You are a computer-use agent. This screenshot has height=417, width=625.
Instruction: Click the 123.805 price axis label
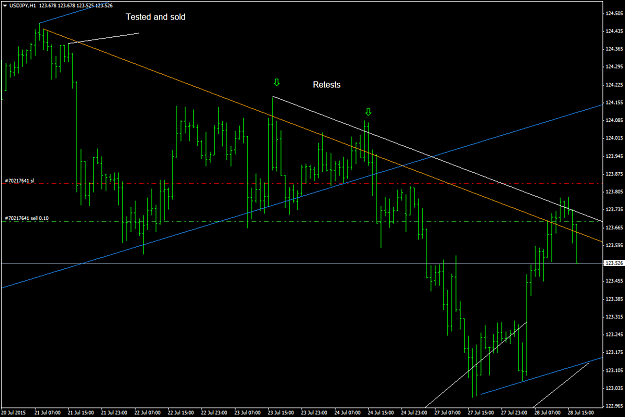pyautogui.click(x=614, y=192)
